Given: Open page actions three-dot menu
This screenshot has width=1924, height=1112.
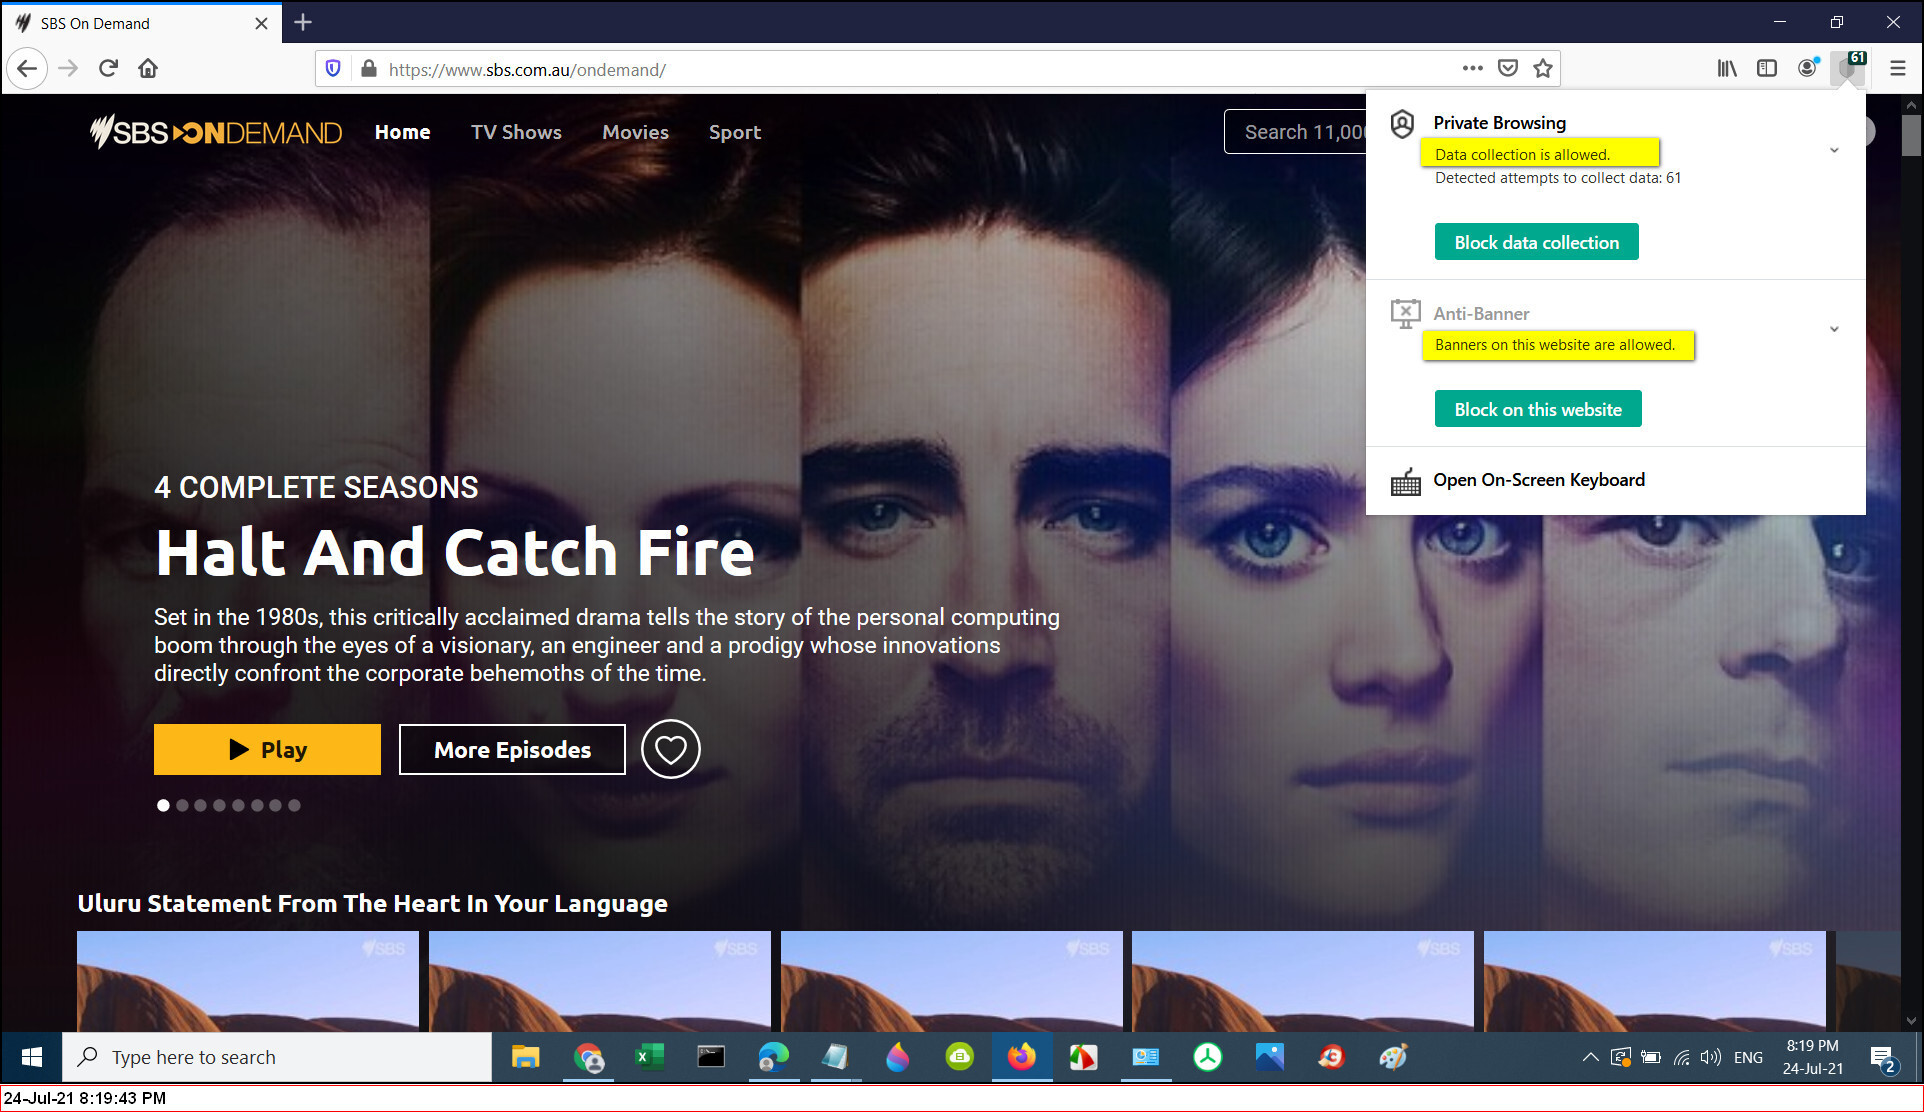Looking at the screenshot, I should [1472, 68].
